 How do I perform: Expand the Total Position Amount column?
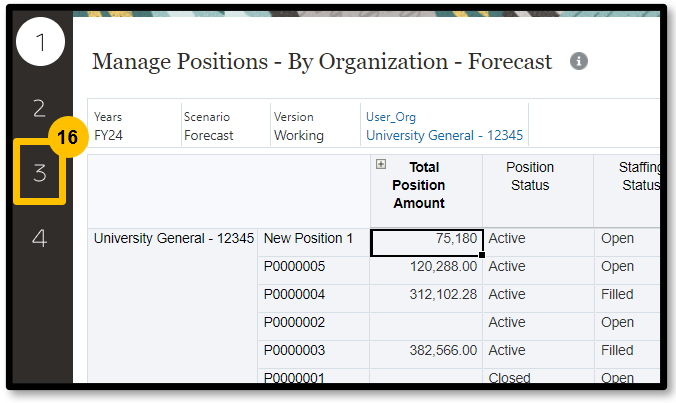tap(381, 165)
